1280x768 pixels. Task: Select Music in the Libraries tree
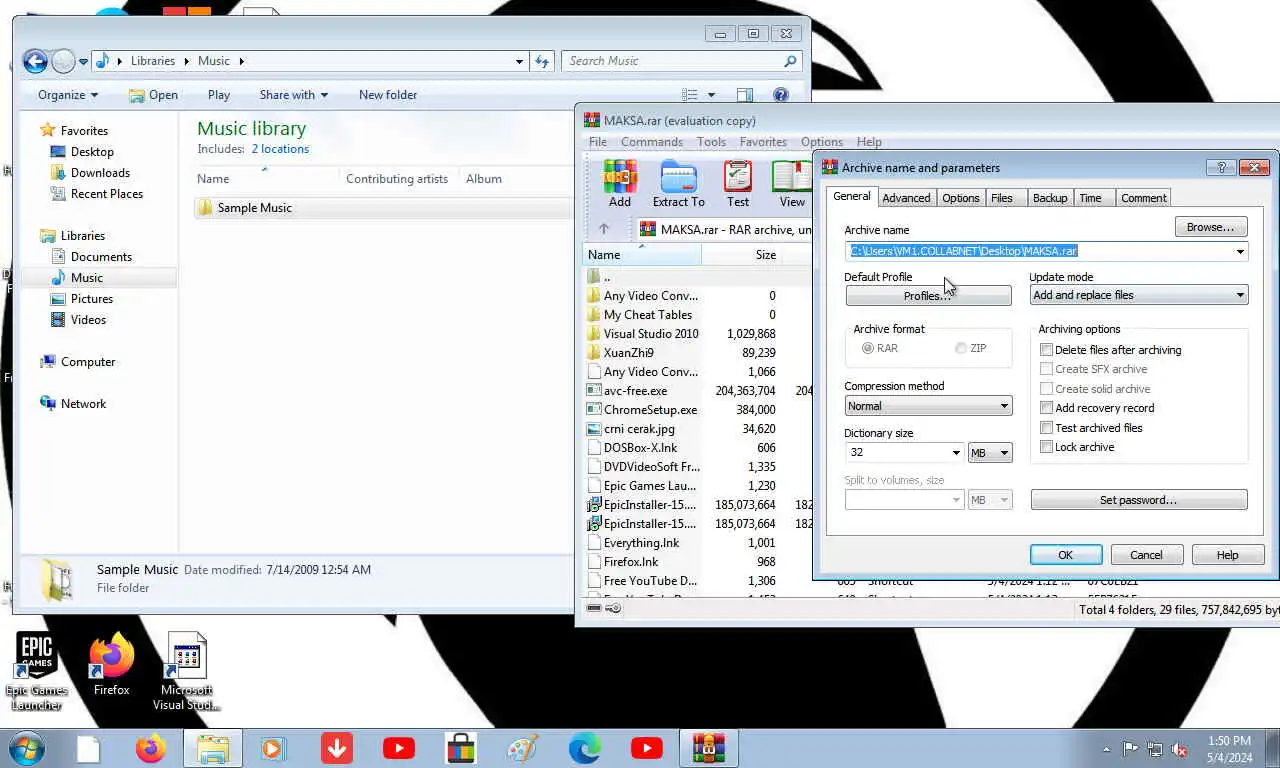coord(86,278)
